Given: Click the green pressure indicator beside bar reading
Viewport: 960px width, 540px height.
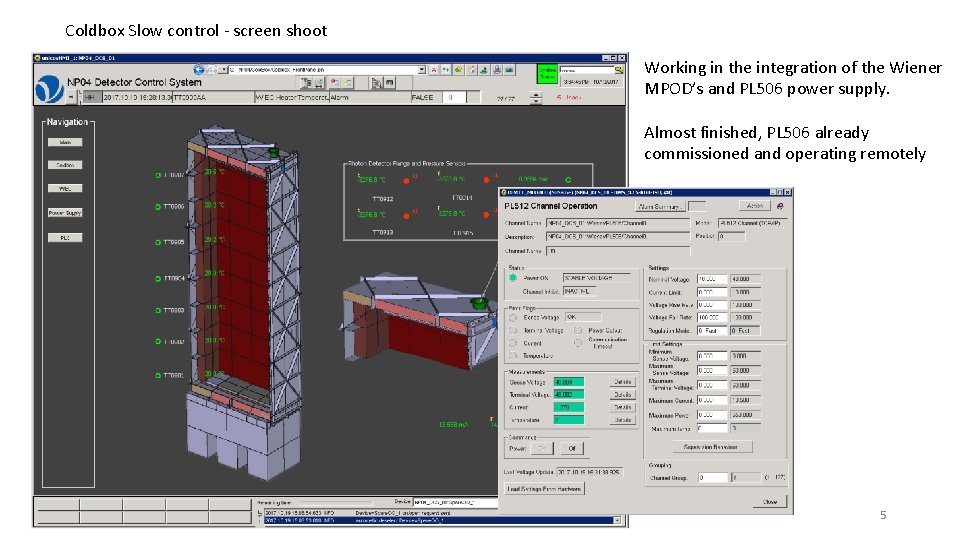Looking at the screenshot, I should (x=568, y=180).
